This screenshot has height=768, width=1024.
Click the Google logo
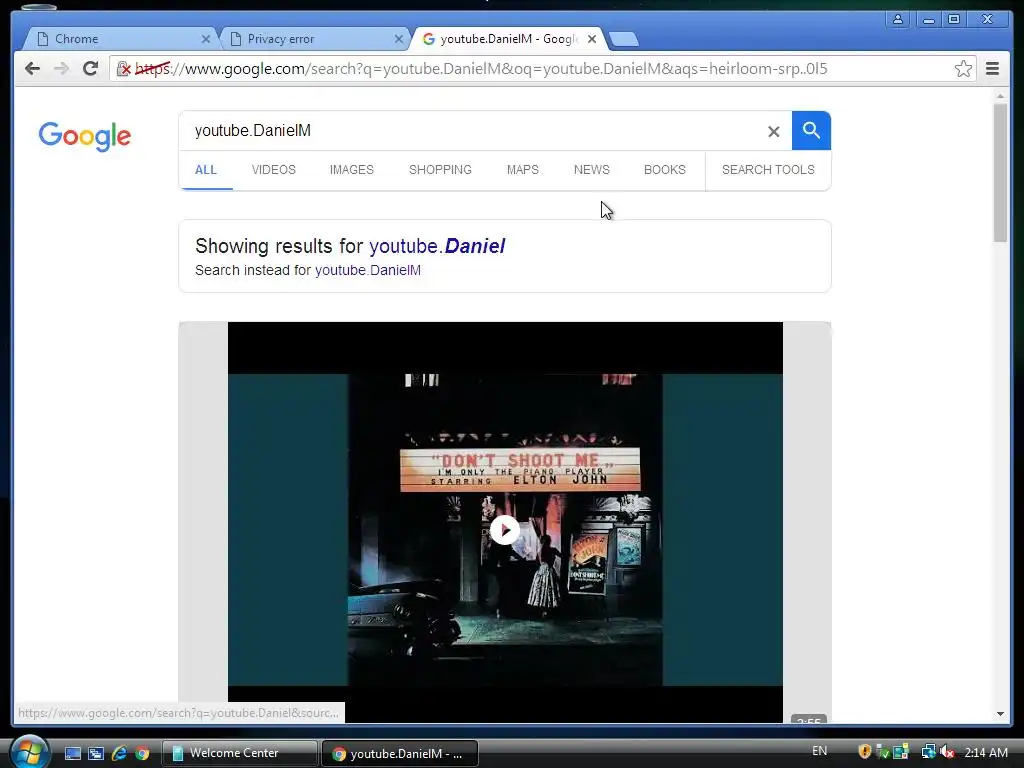[85, 136]
